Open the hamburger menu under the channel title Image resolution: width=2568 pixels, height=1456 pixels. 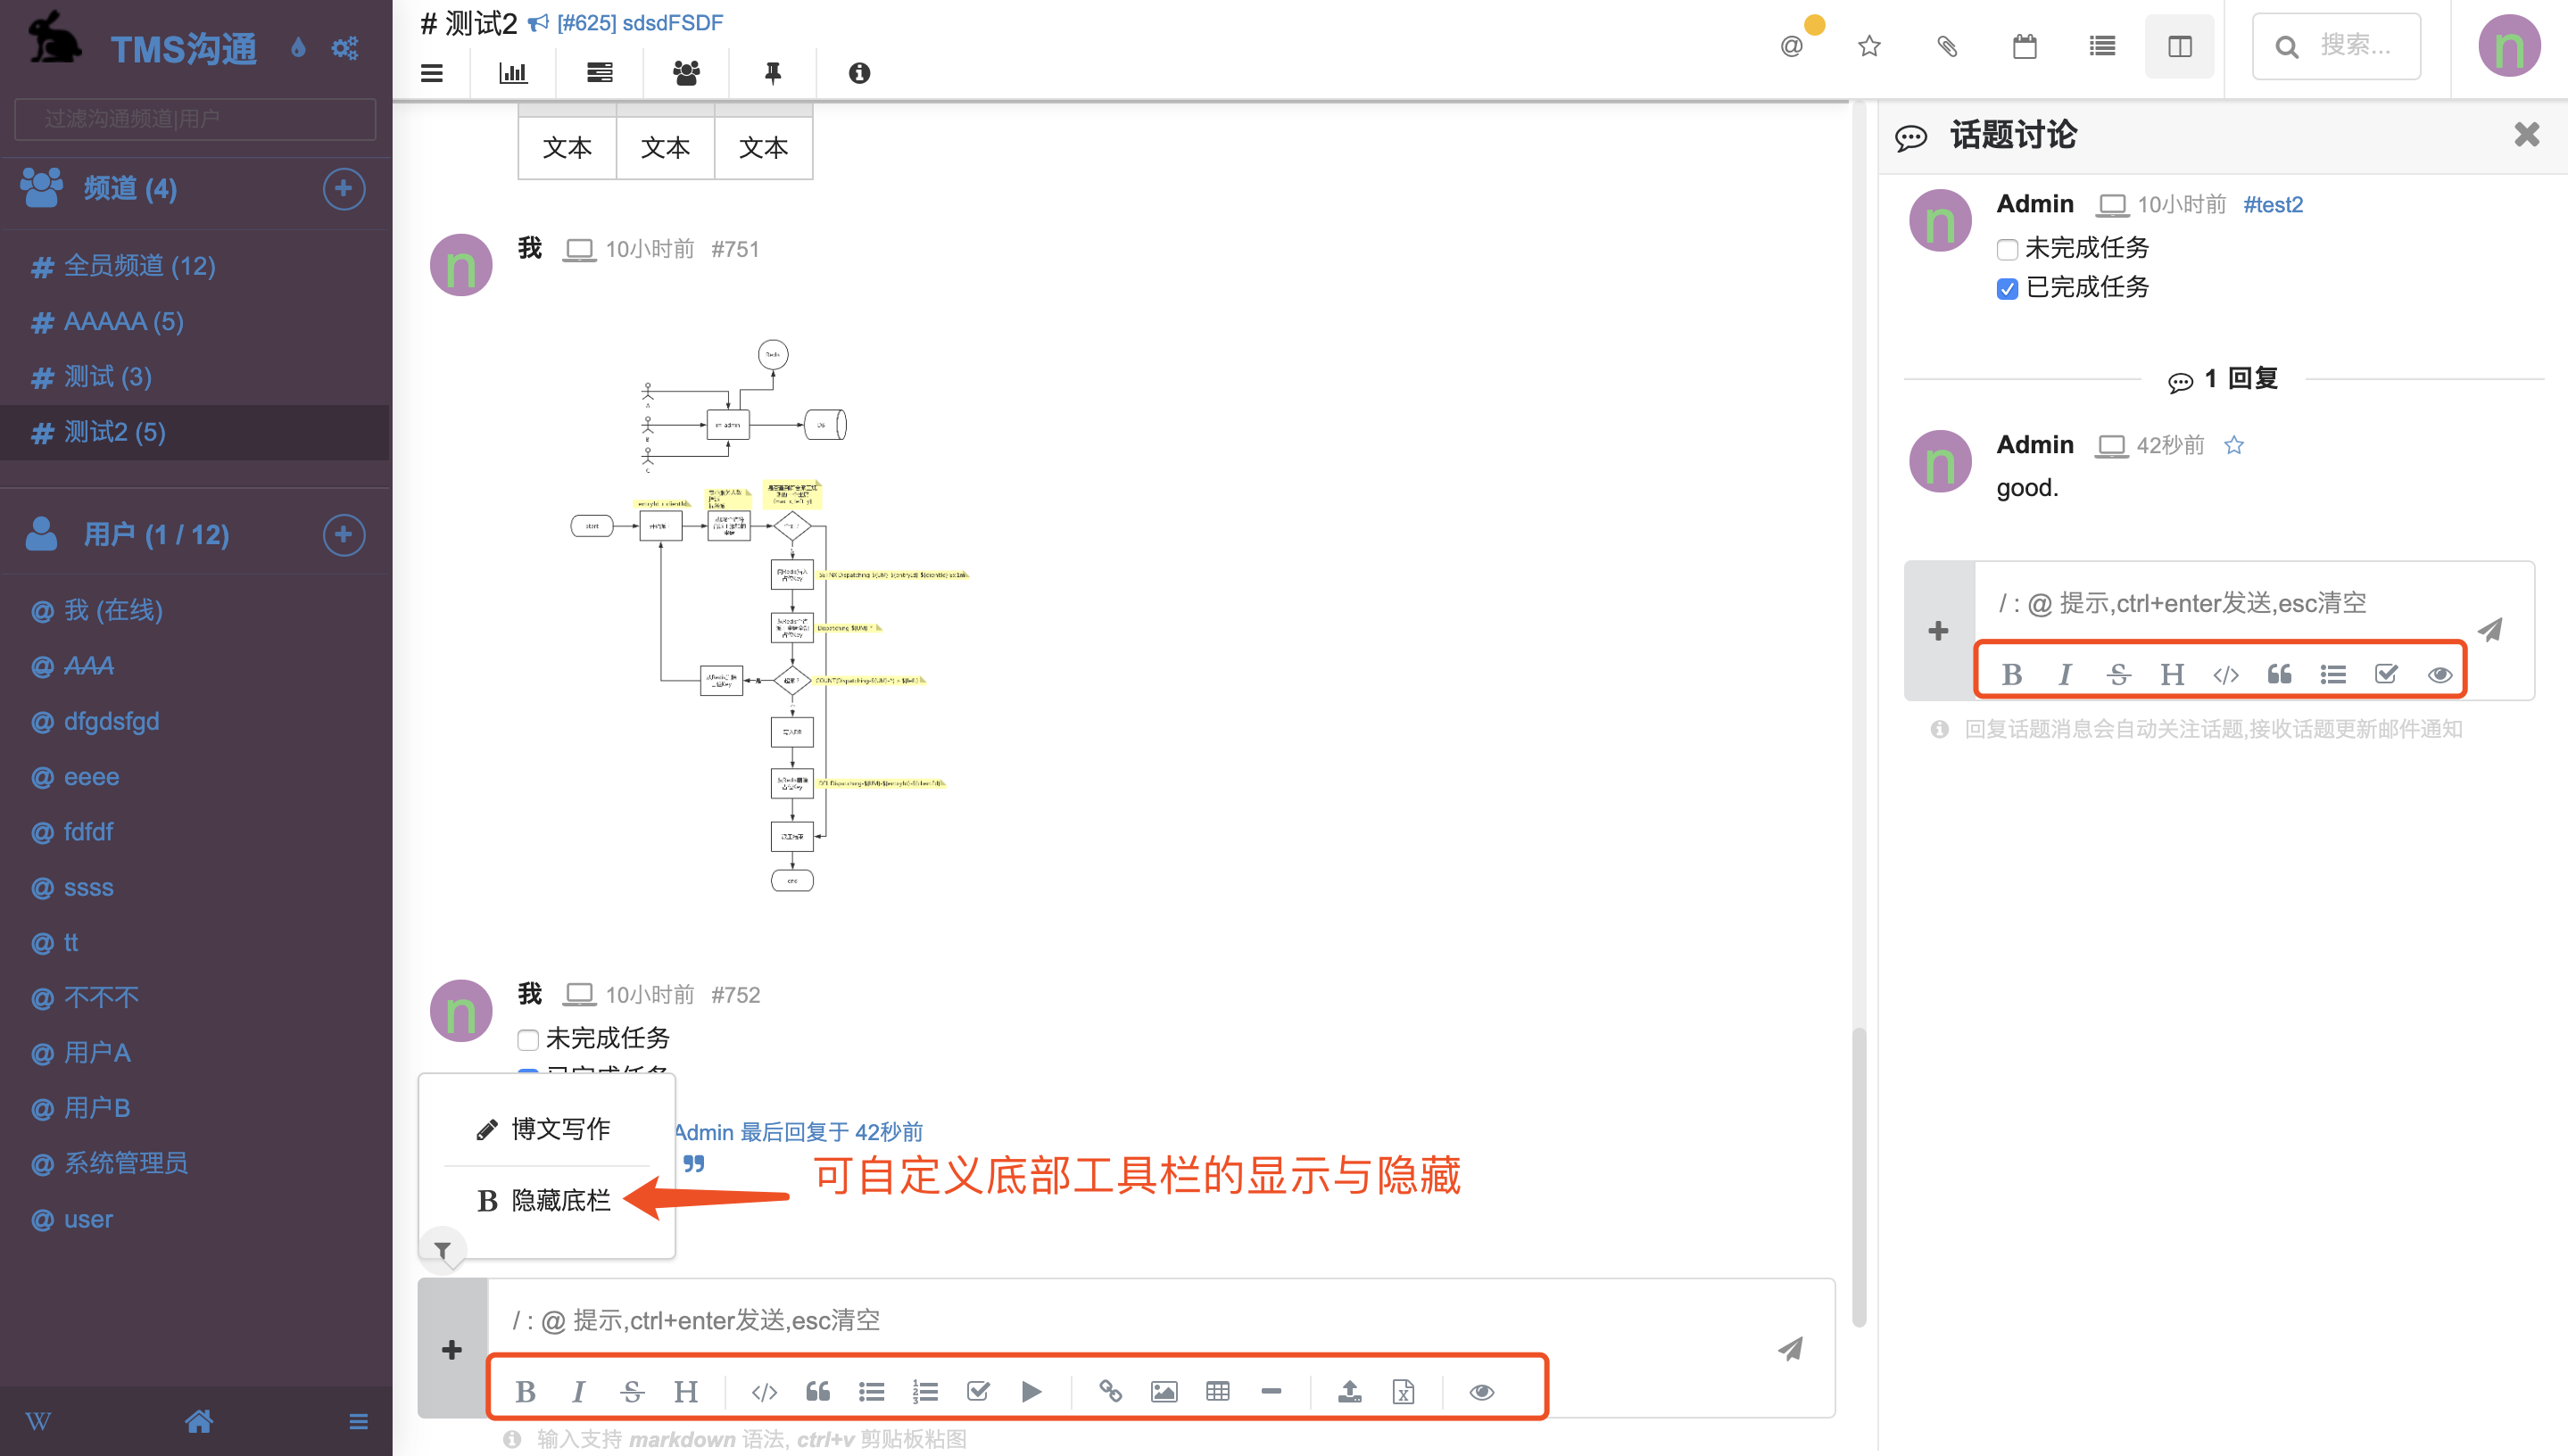pyautogui.click(x=431, y=73)
